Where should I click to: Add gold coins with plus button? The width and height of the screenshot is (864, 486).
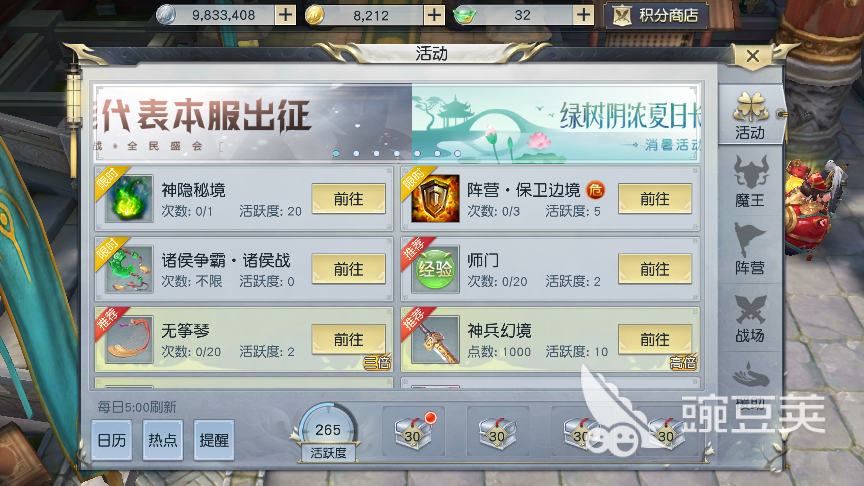coord(434,15)
